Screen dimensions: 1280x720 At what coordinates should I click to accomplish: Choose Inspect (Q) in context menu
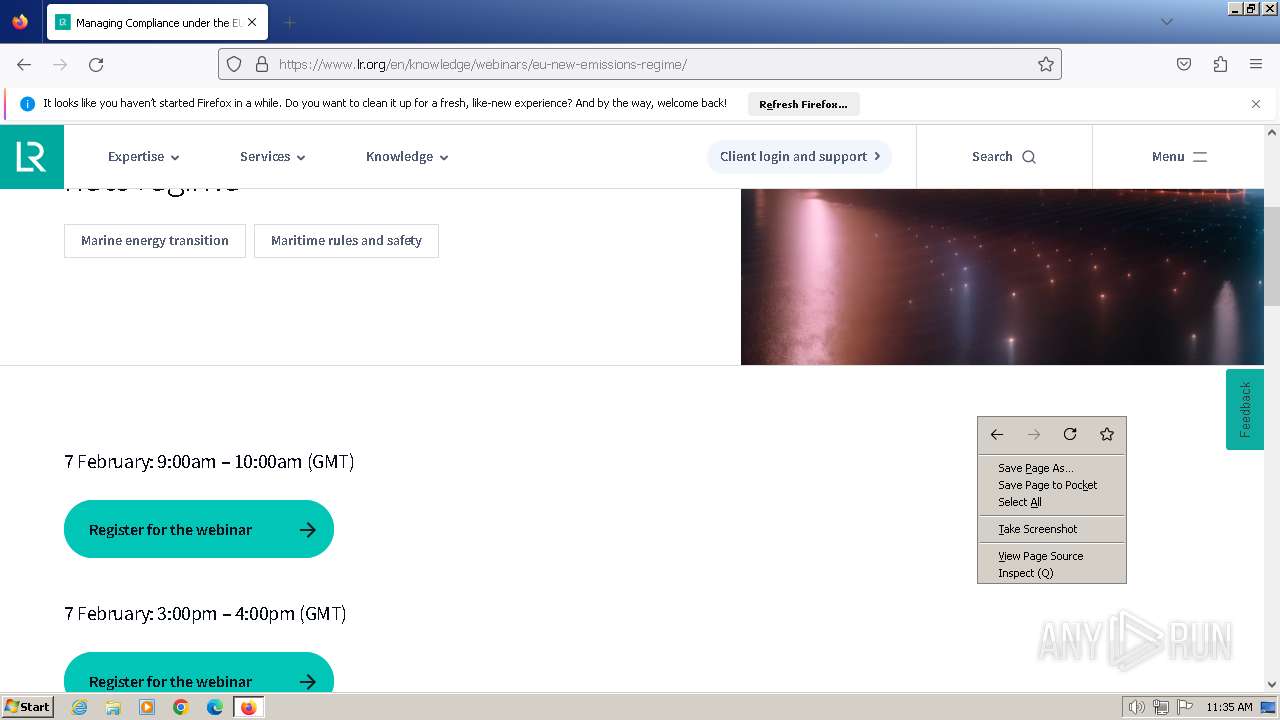pyautogui.click(x=1052, y=573)
